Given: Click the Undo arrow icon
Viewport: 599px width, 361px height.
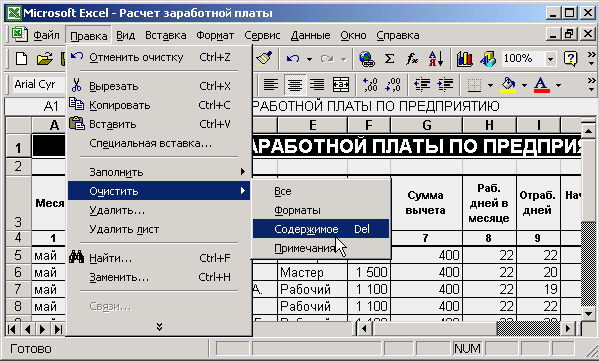Looking at the screenshot, I should (x=293, y=59).
